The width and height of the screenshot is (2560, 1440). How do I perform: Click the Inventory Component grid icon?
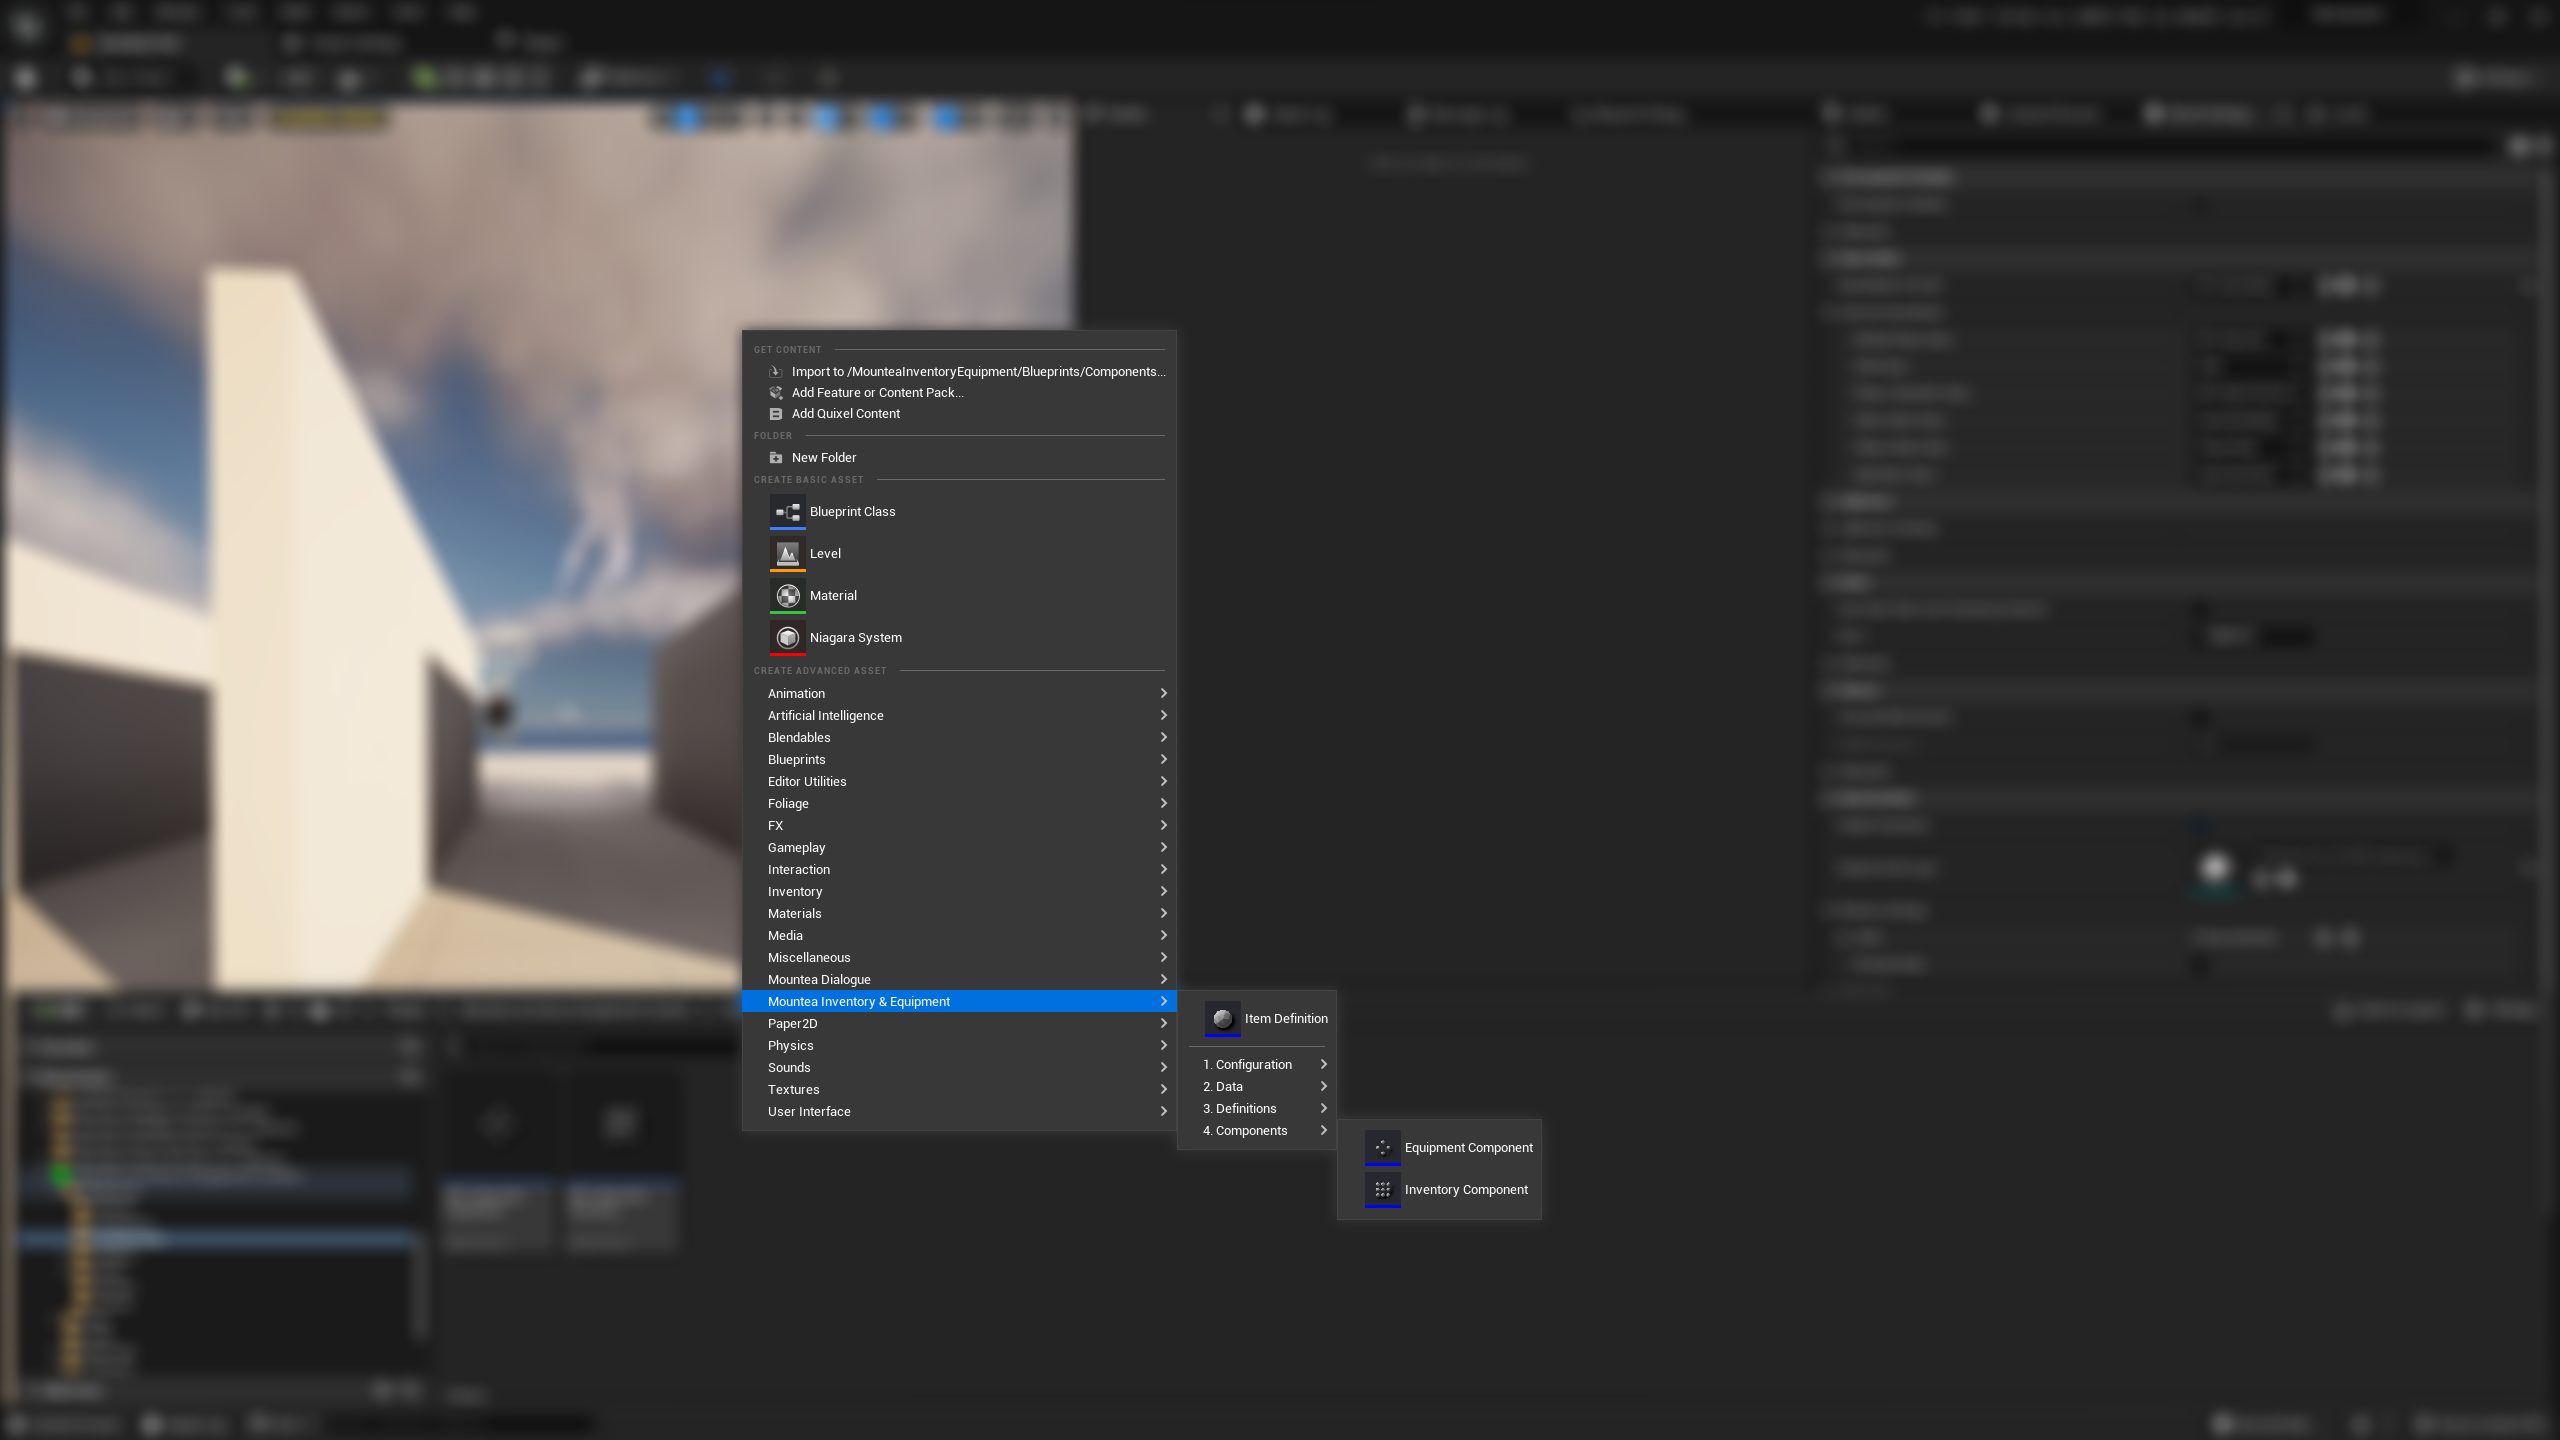[1382, 1190]
